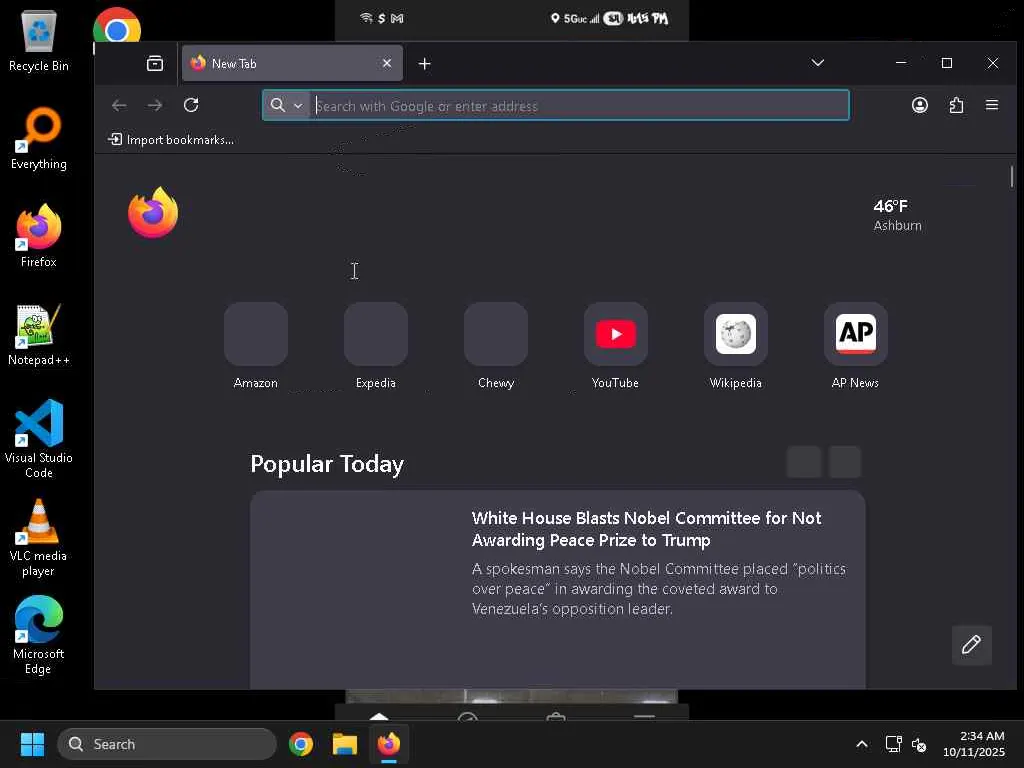Open the Chewy shortcut tile
This screenshot has height=768, width=1024.
click(x=496, y=345)
